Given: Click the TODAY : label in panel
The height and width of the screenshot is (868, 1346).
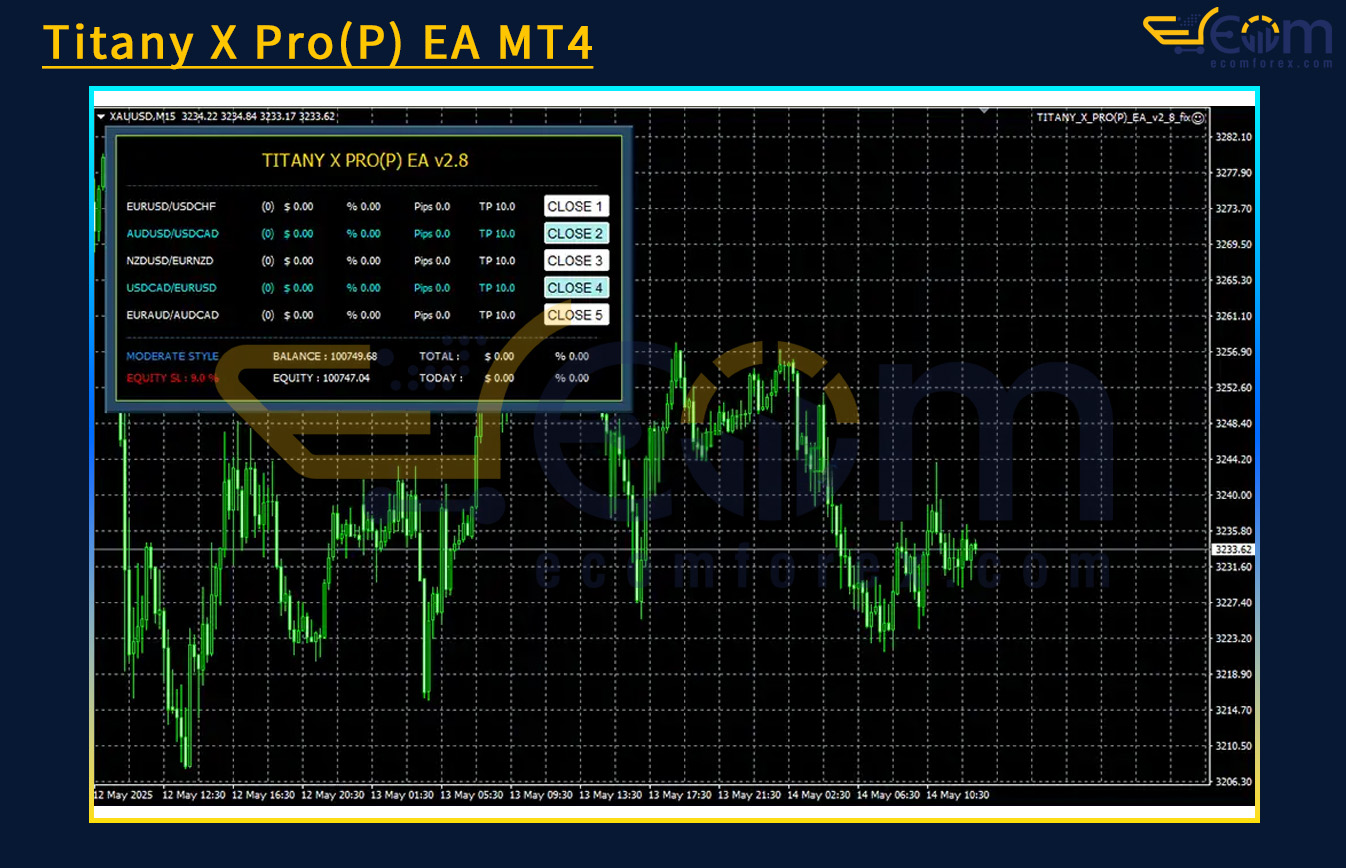Looking at the screenshot, I should click(x=441, y=378).
